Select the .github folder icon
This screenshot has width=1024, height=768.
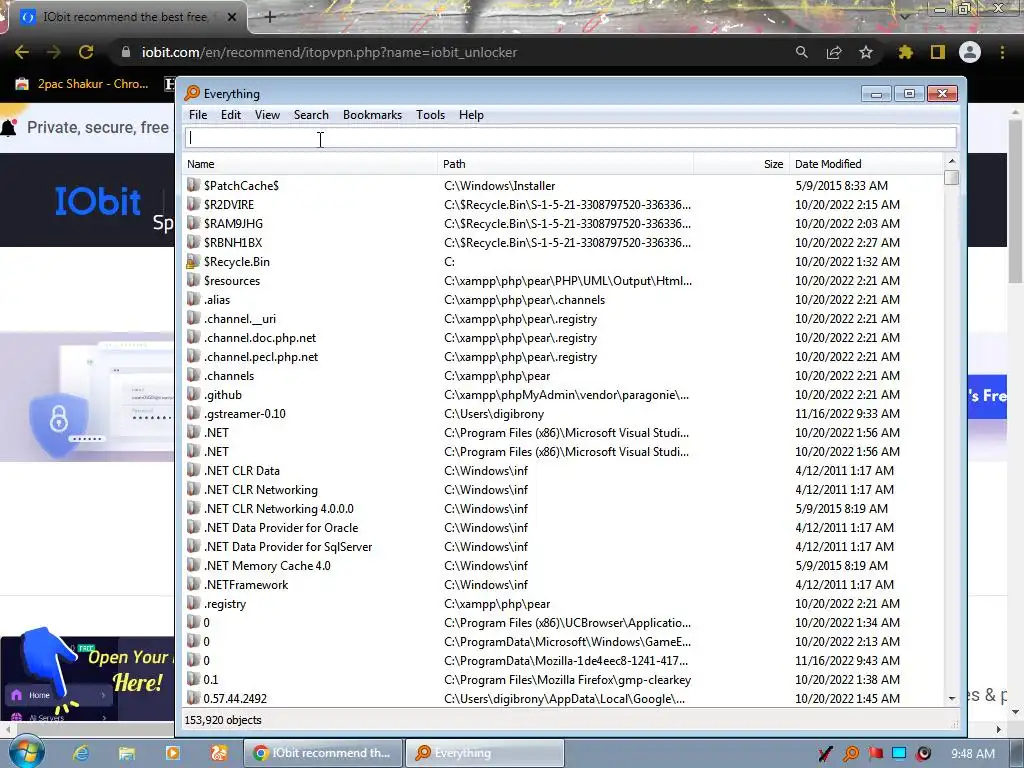(193, 394)
